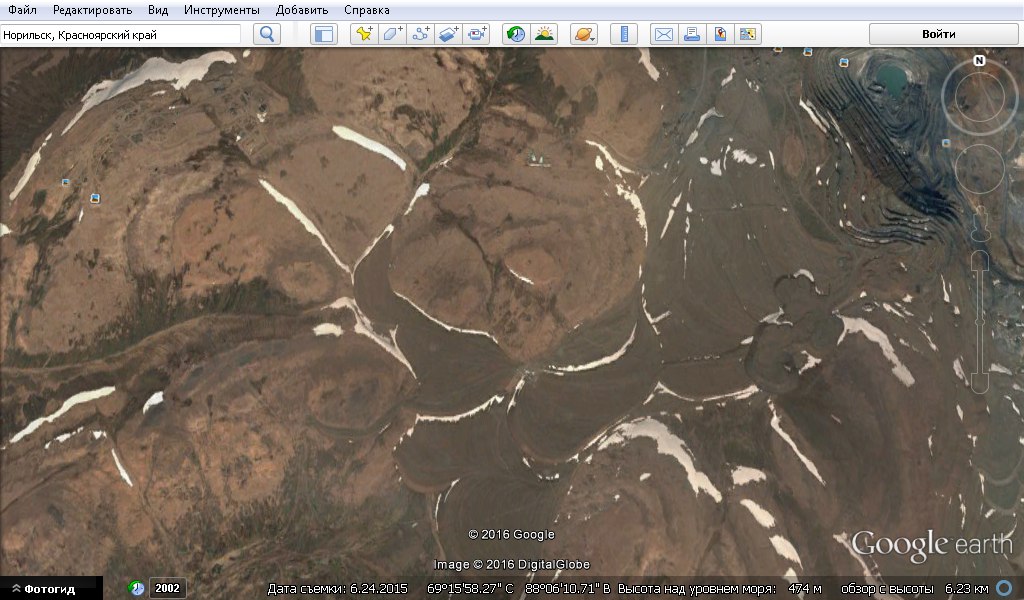Email the current view
1024x600 pixels.
pyautogui.click(x=664, y=34)
